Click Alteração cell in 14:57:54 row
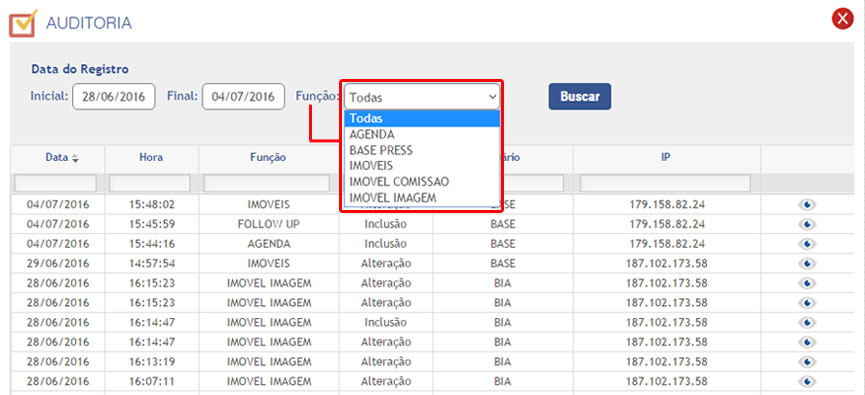Viewport: 865px width, 395px height. pos(386,263)
